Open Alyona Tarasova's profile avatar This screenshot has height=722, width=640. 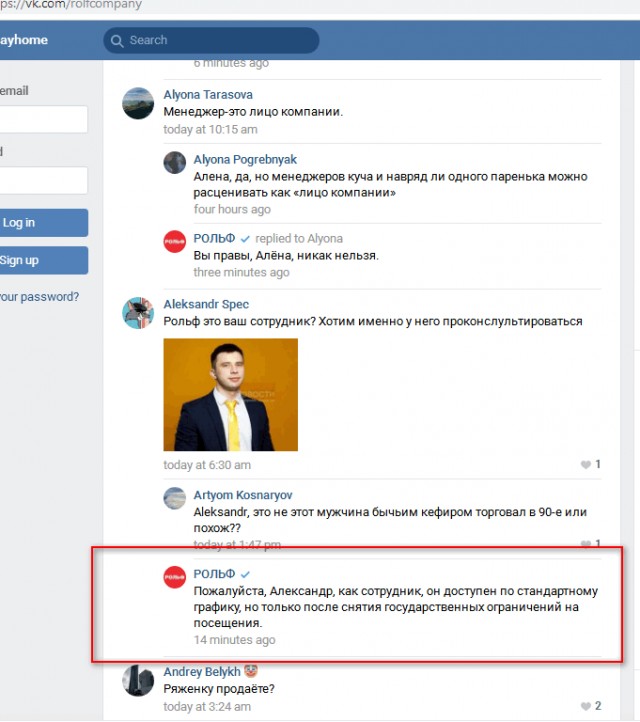(138, 103)
